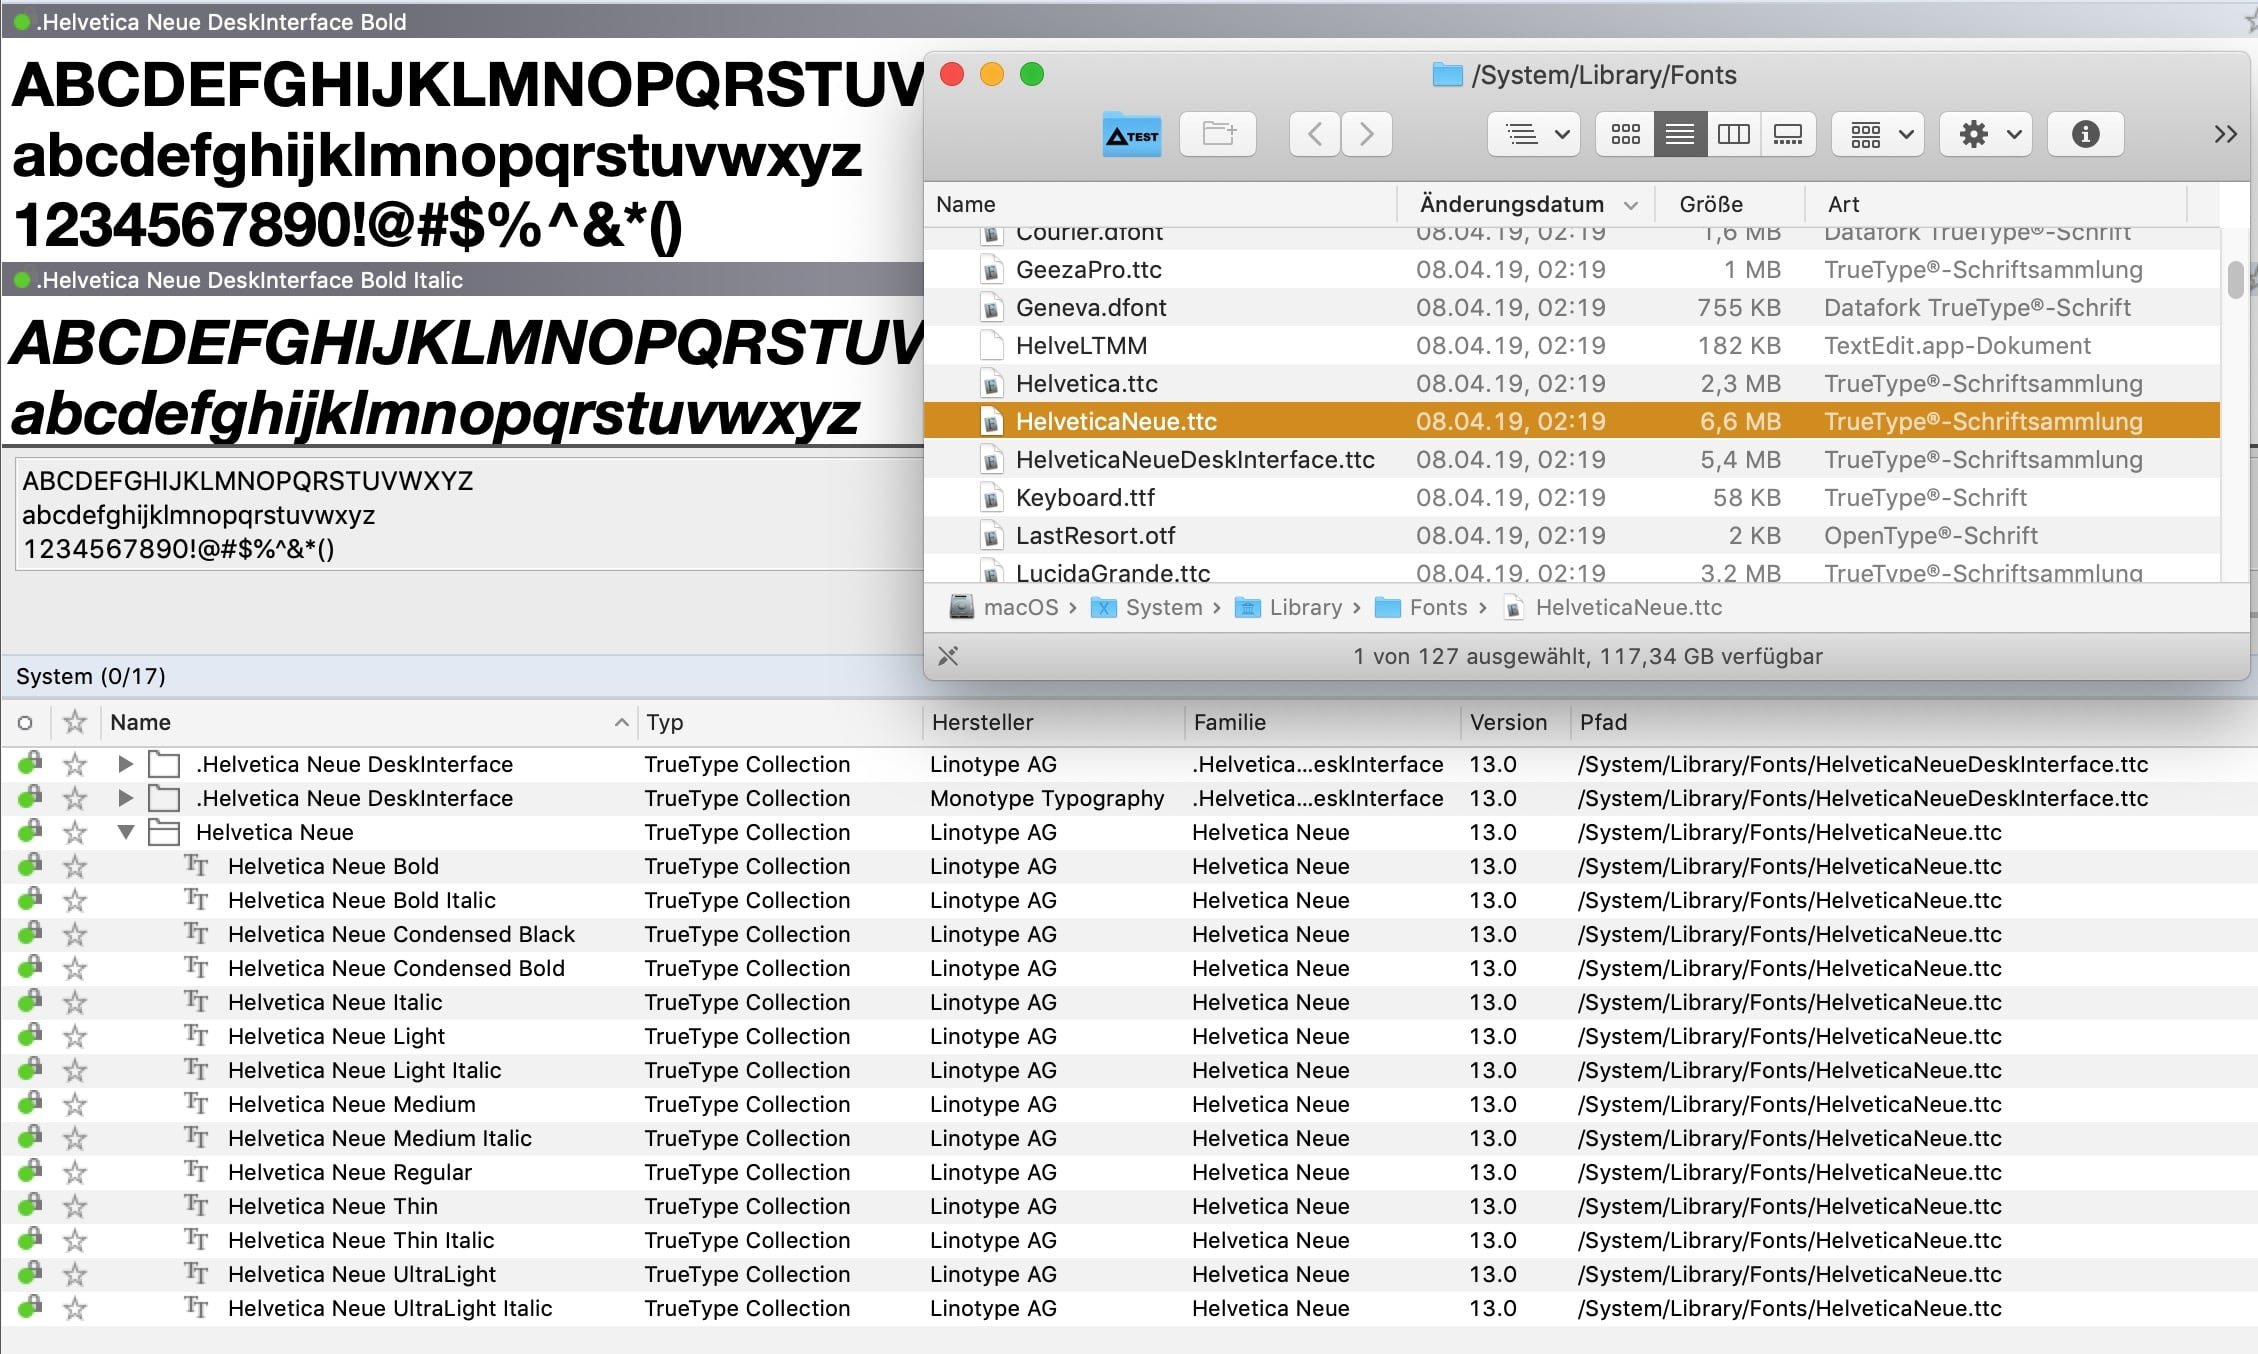Click Library in the Finder path bar
The image size is (2258, 1354).
tap(1289, 607)
